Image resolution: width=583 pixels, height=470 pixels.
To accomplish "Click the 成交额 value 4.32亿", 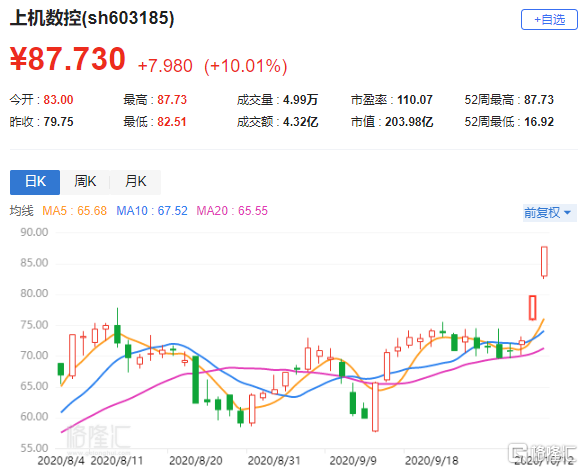I will click(x=300, y=122).
